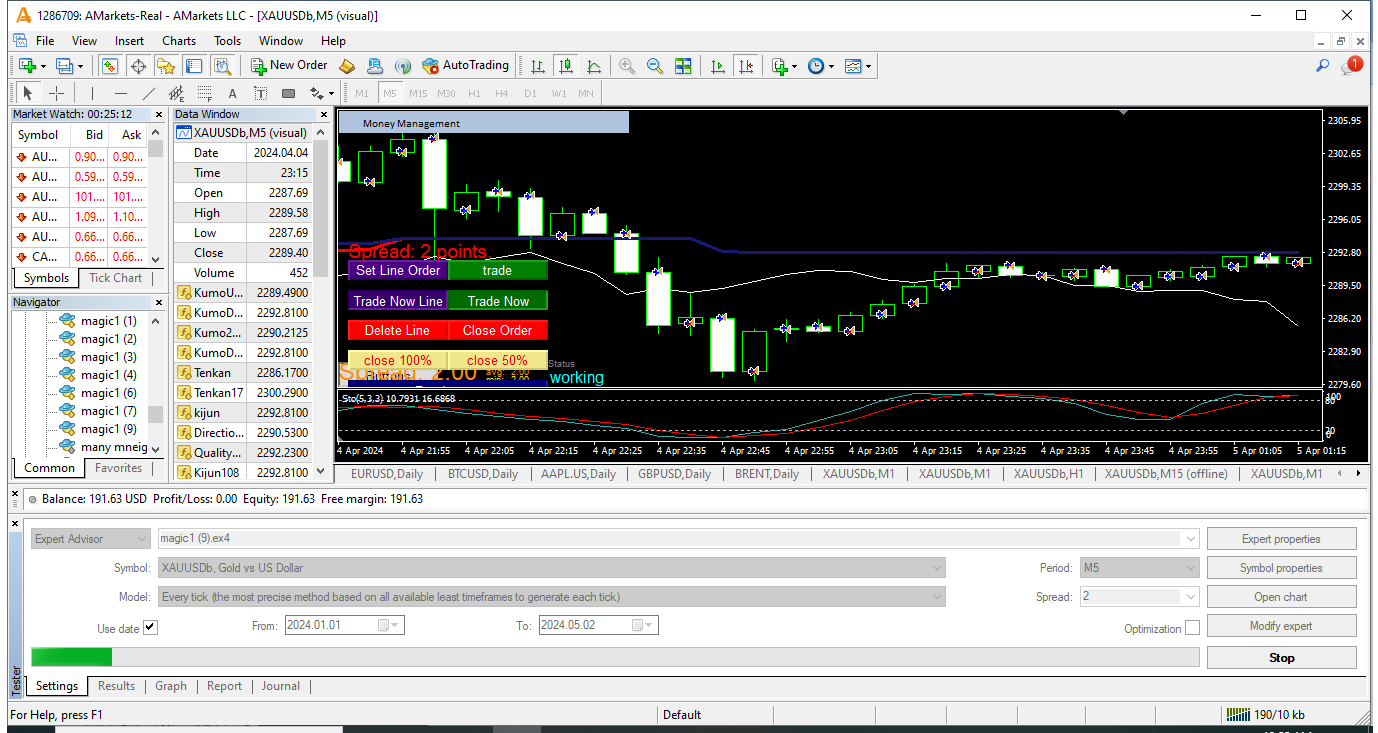Click the red Close Order chart button

coord(498,330)
